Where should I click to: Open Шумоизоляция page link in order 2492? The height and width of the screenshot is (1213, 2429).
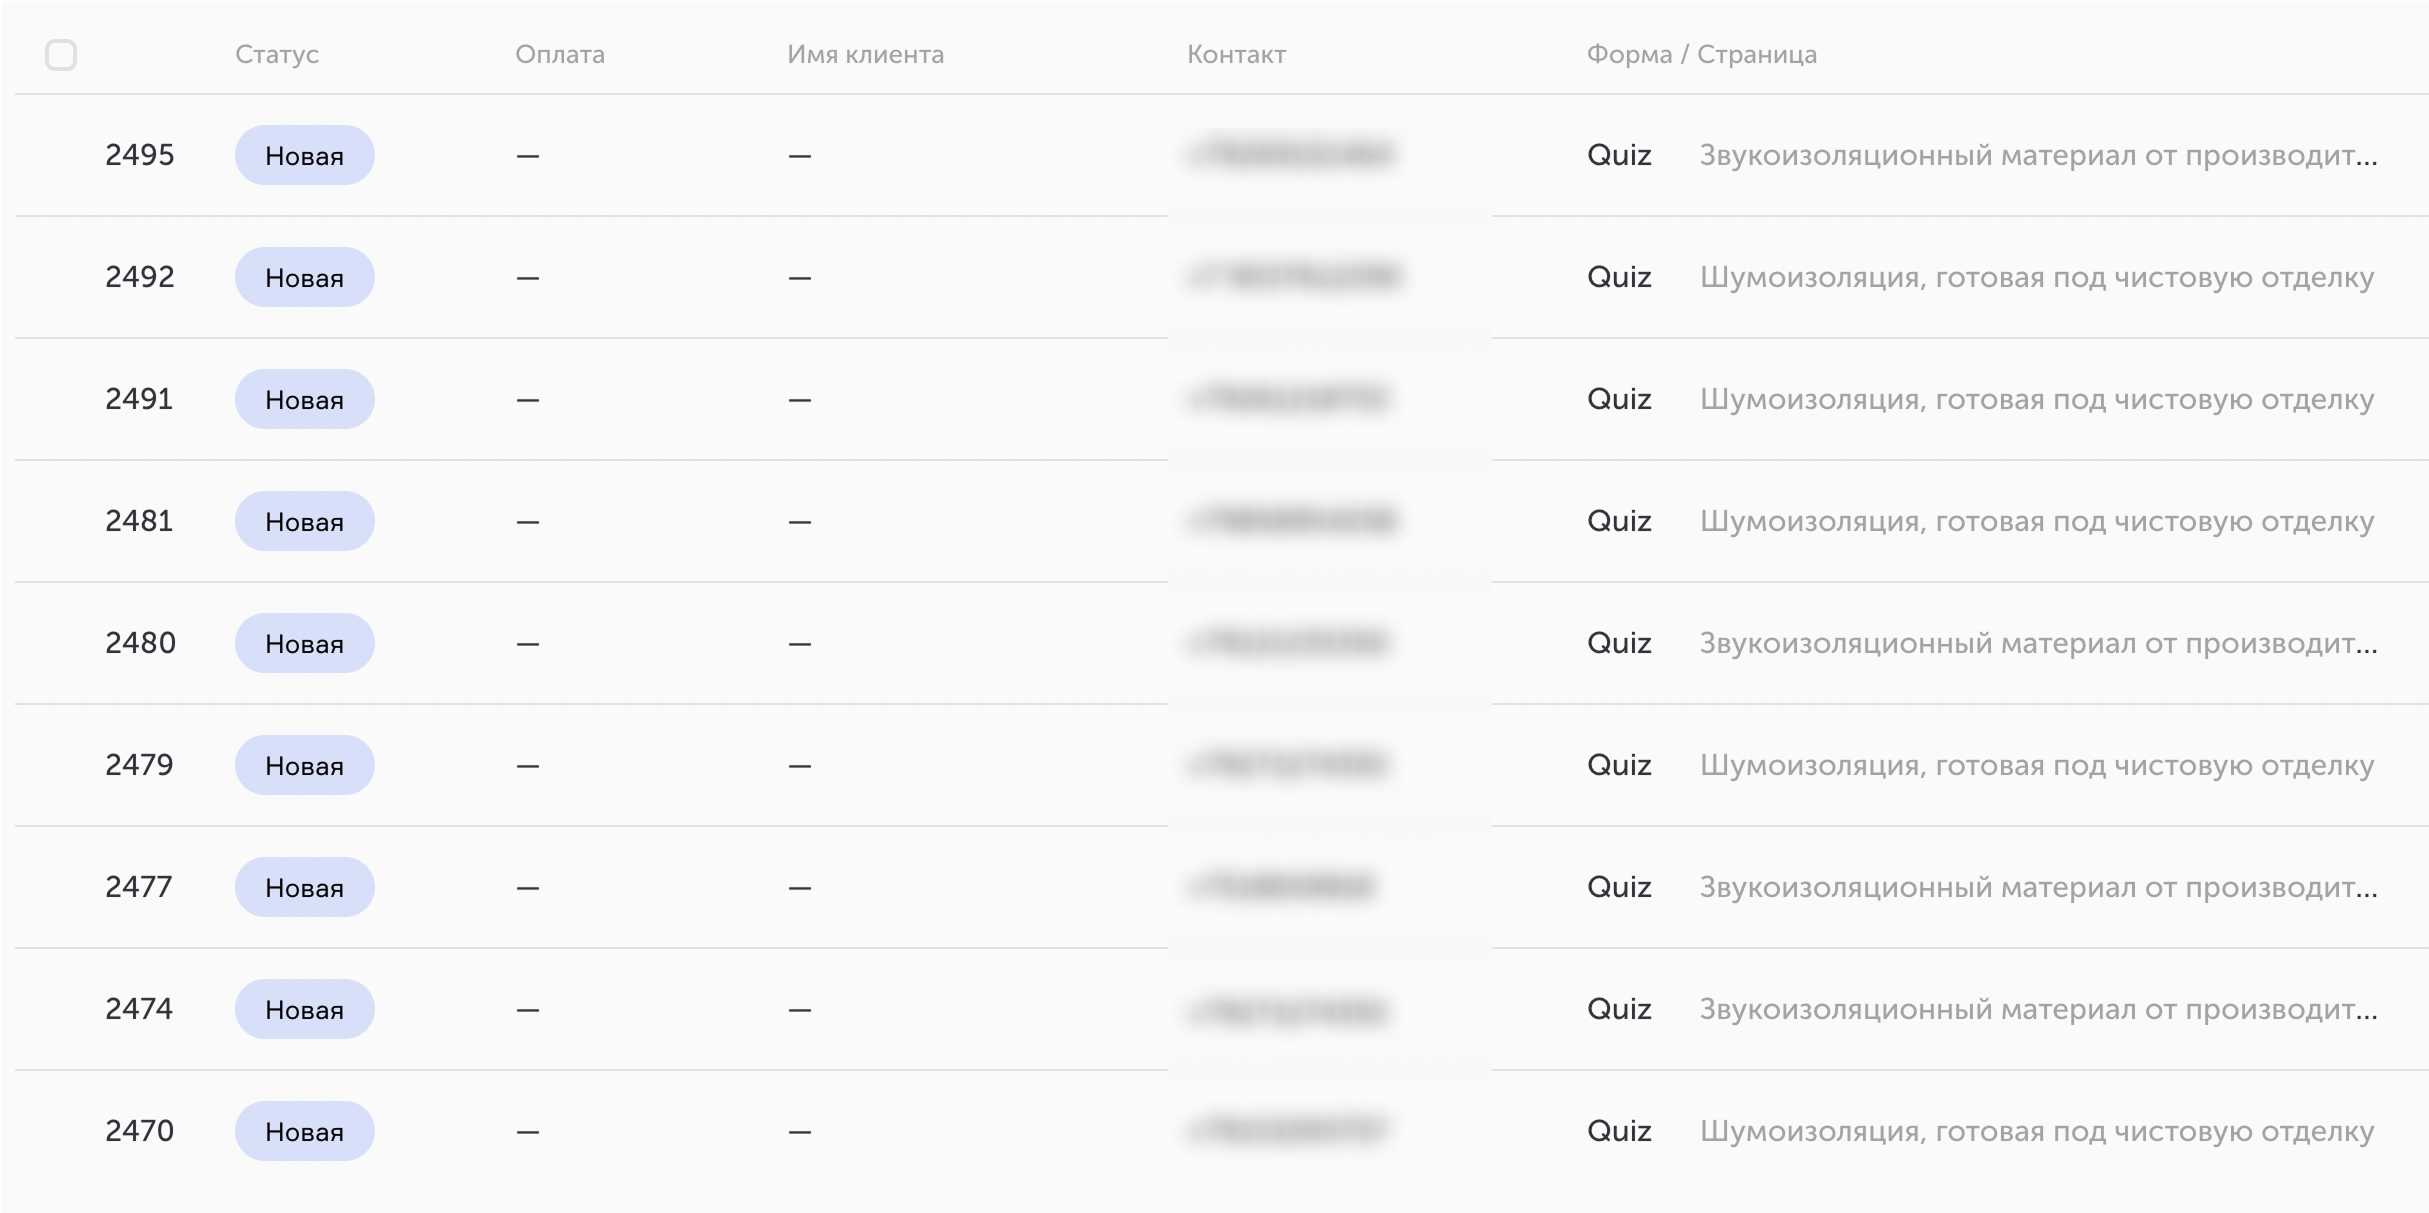(x=2037, y=277)
